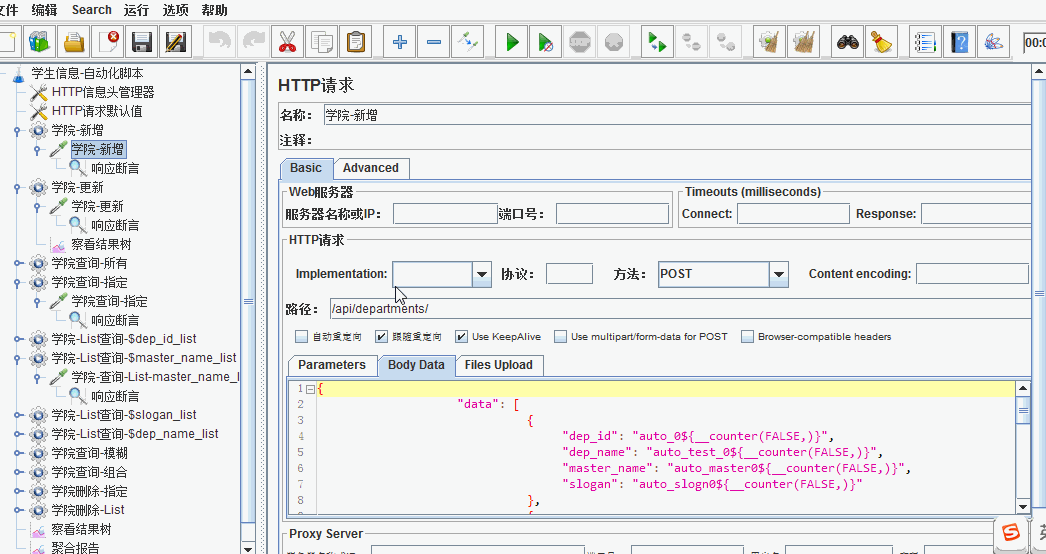Click the 服务器名称或IP input field
This screenshot has width=1046, height=554.
point(446,214)
